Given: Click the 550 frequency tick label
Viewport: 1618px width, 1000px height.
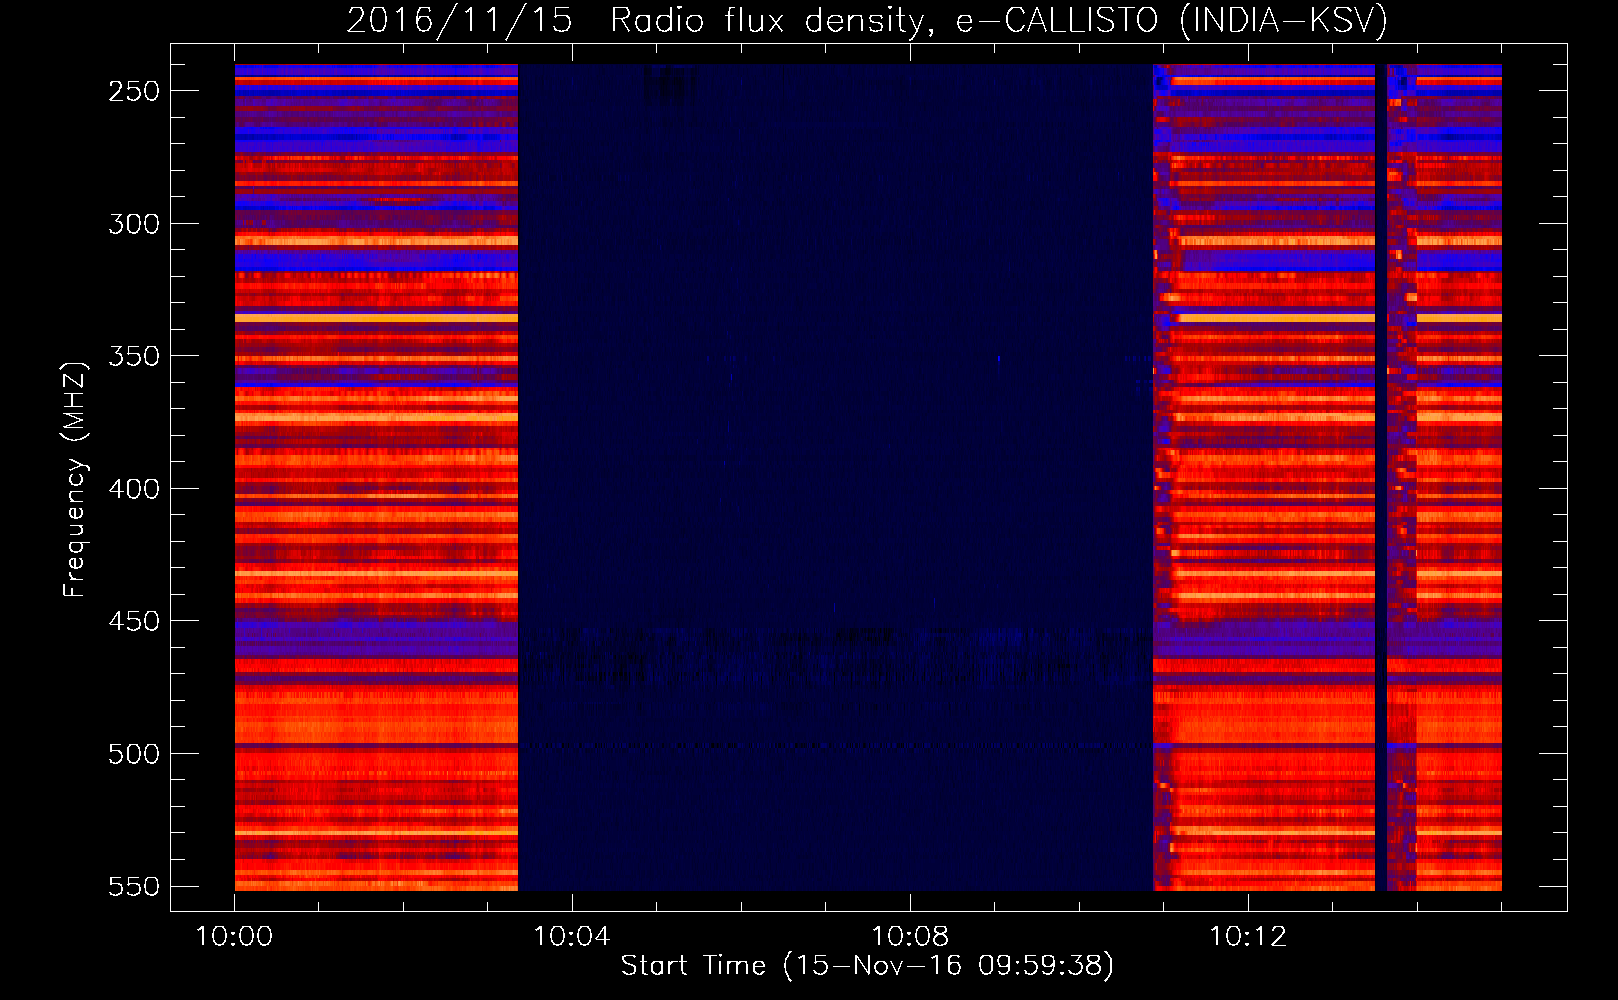Looking at the screenshot, I should [134, 886].
